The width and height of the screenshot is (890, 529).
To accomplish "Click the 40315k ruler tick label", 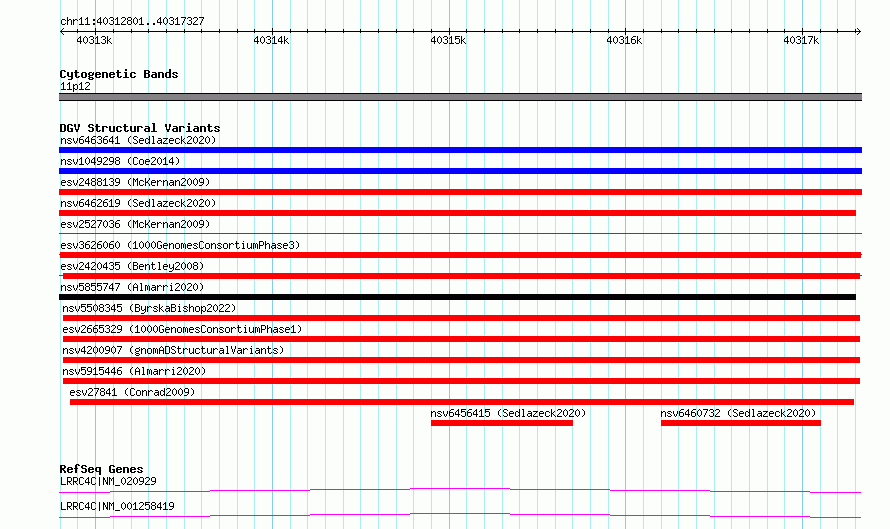I will (448, 40).
